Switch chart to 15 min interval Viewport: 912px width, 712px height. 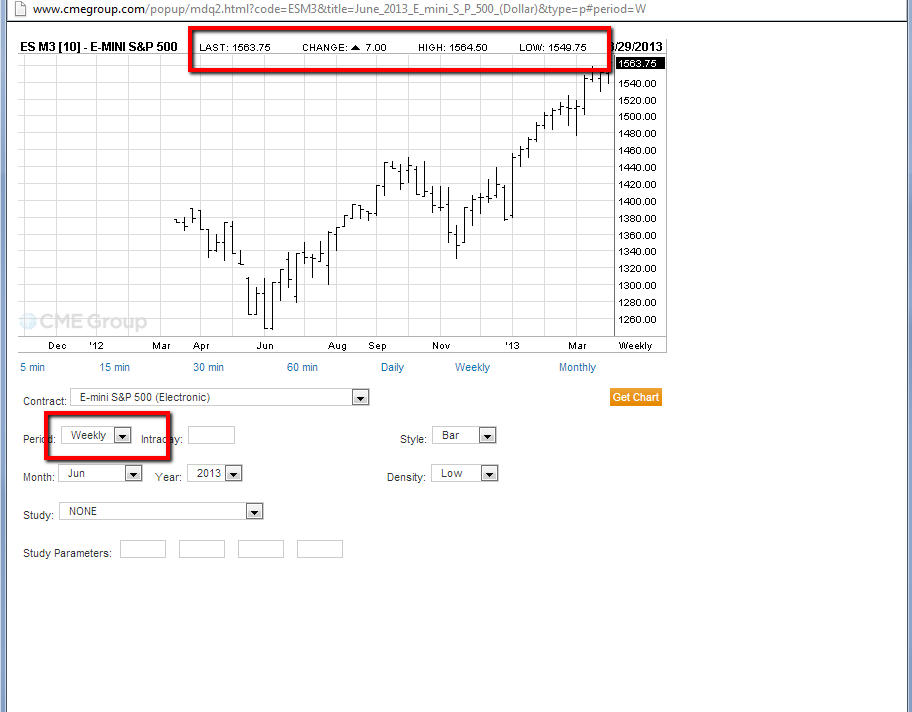click(115, 367)
